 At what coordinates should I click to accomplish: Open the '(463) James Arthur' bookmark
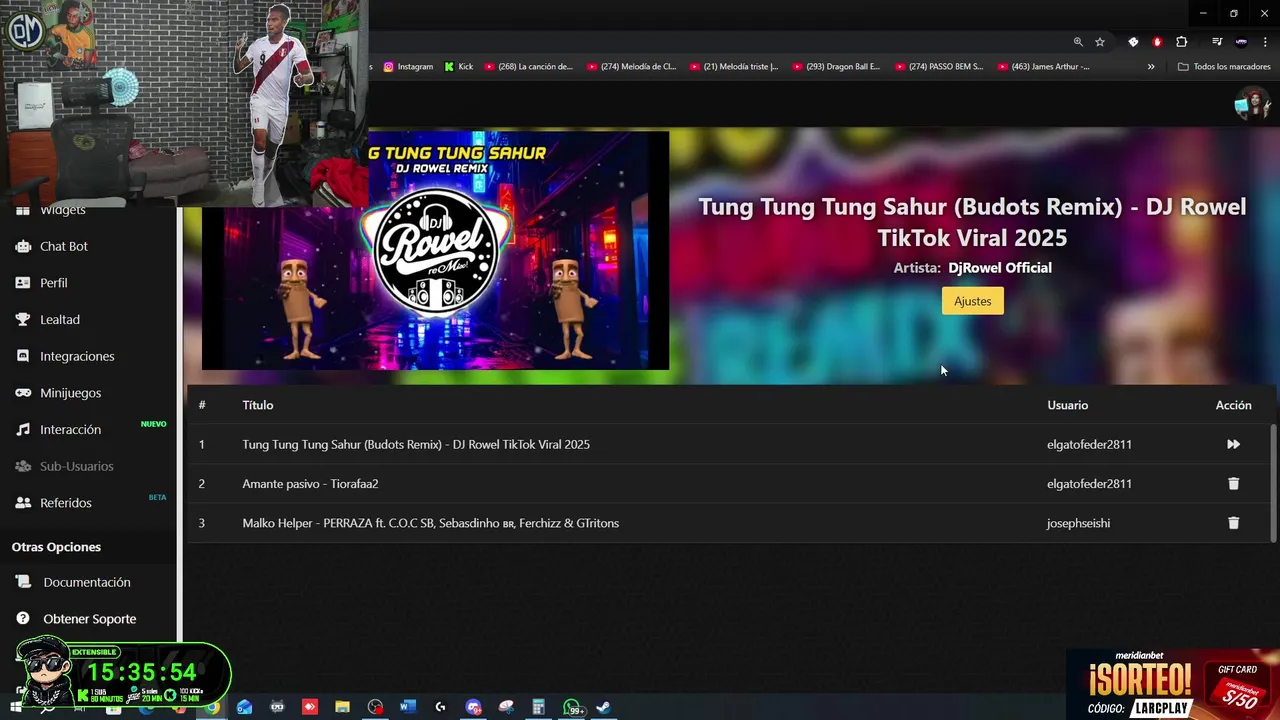click(1043, 67)
